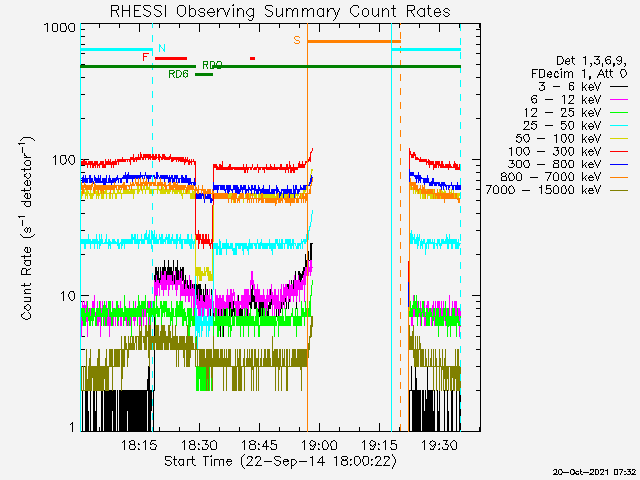Click the green 'RD0' label
This screenshot has width=640, height=480.
point(212,65)
